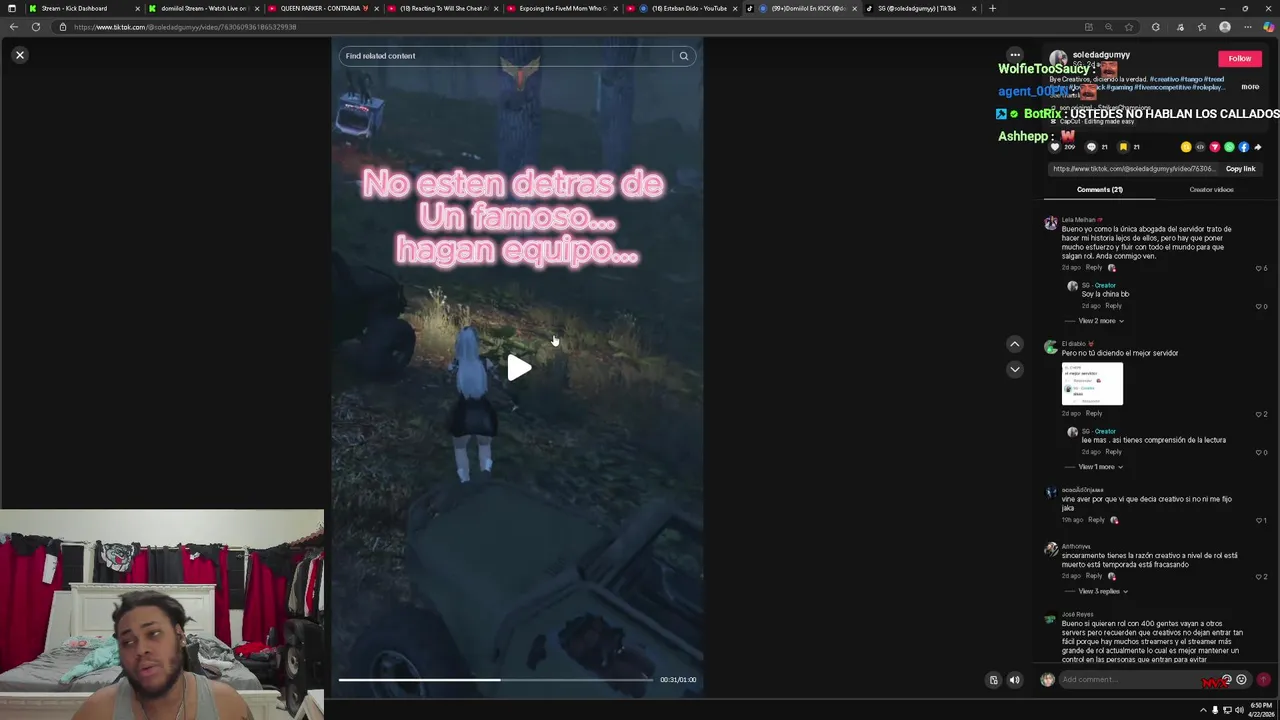Image resolution: width=1280 pixels, height=720 pixels.
Task: Like creator reply Soy la china bb
Action: pos(1259,306)
